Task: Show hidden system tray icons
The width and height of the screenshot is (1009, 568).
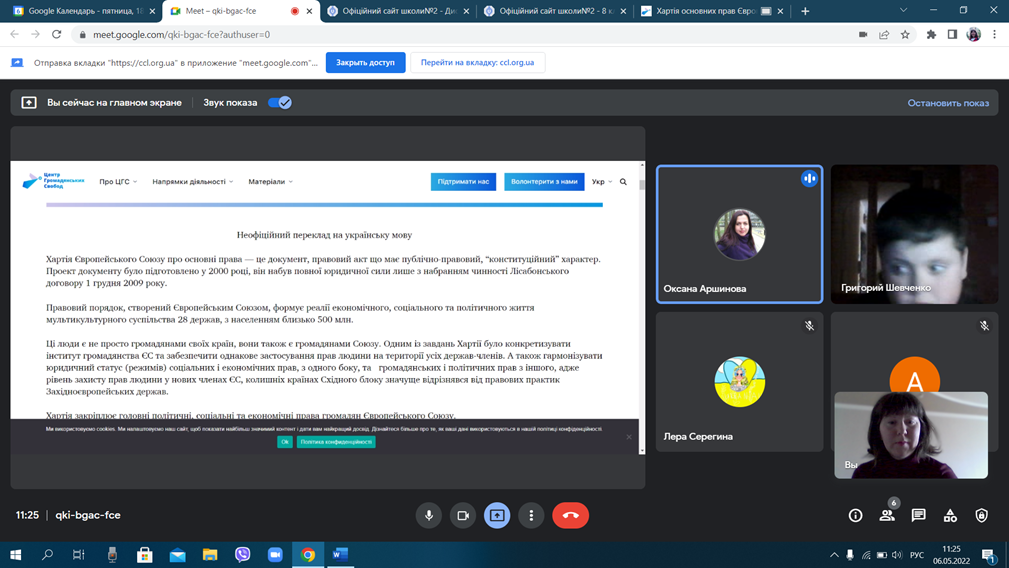Action: 834,554
